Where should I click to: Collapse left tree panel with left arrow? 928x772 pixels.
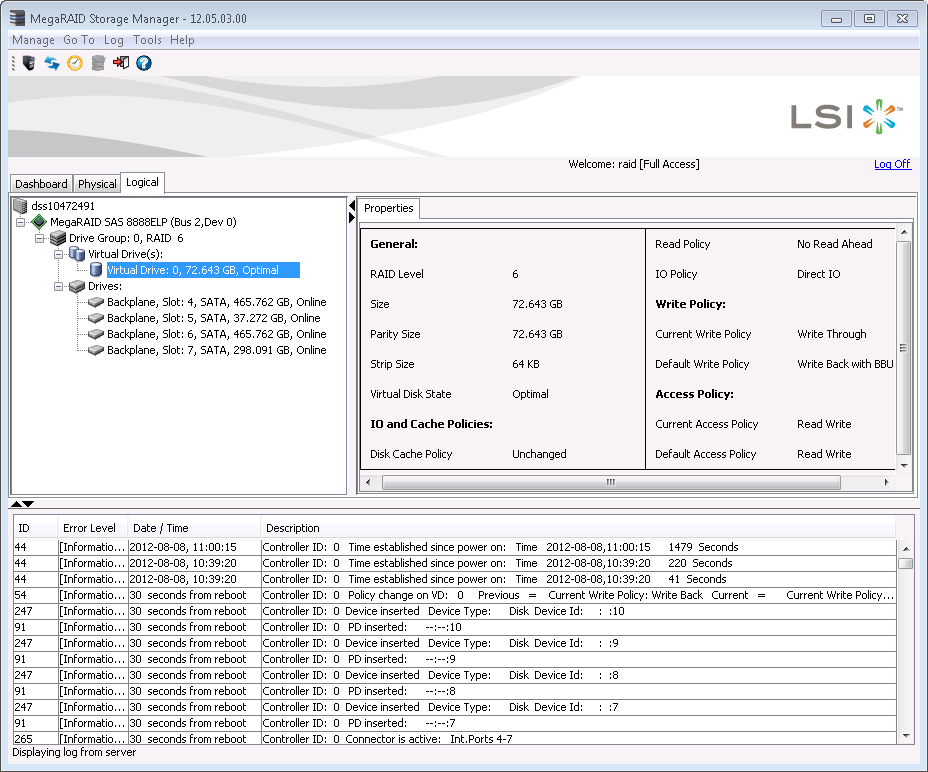pyautogui.click(x=352, y=206)
